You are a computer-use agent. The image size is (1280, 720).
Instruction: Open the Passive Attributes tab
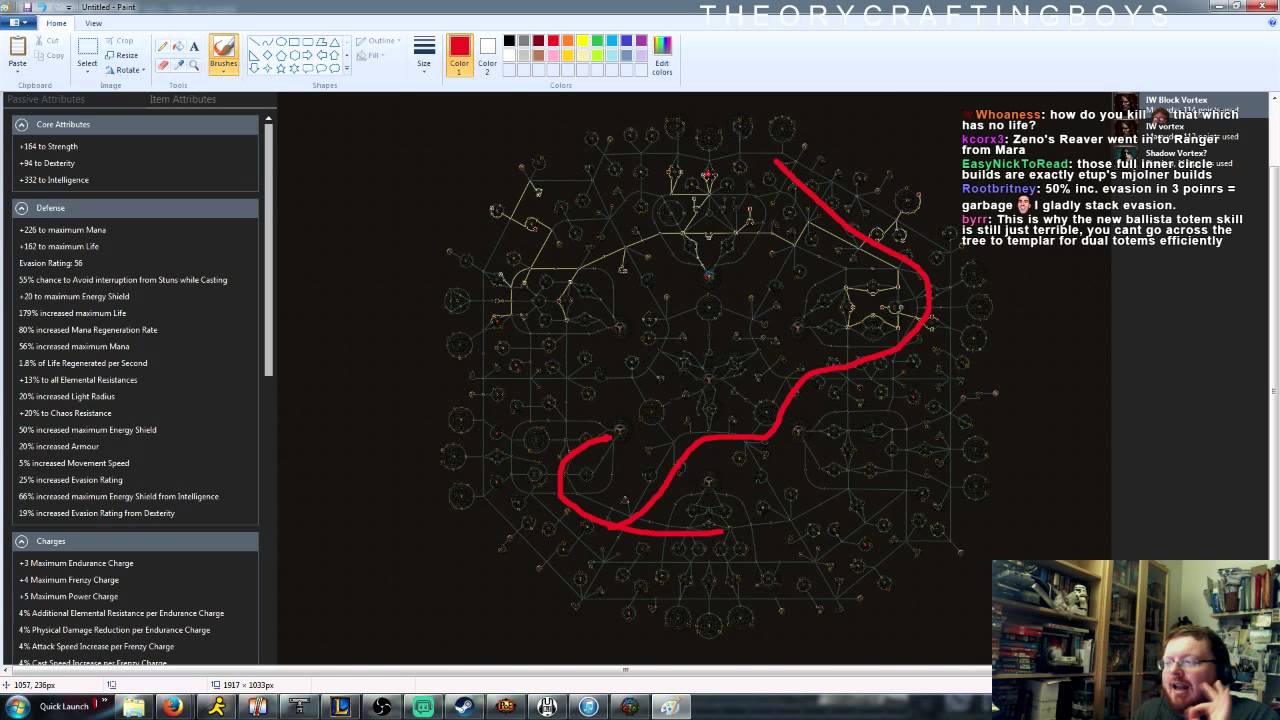[46, 99]
